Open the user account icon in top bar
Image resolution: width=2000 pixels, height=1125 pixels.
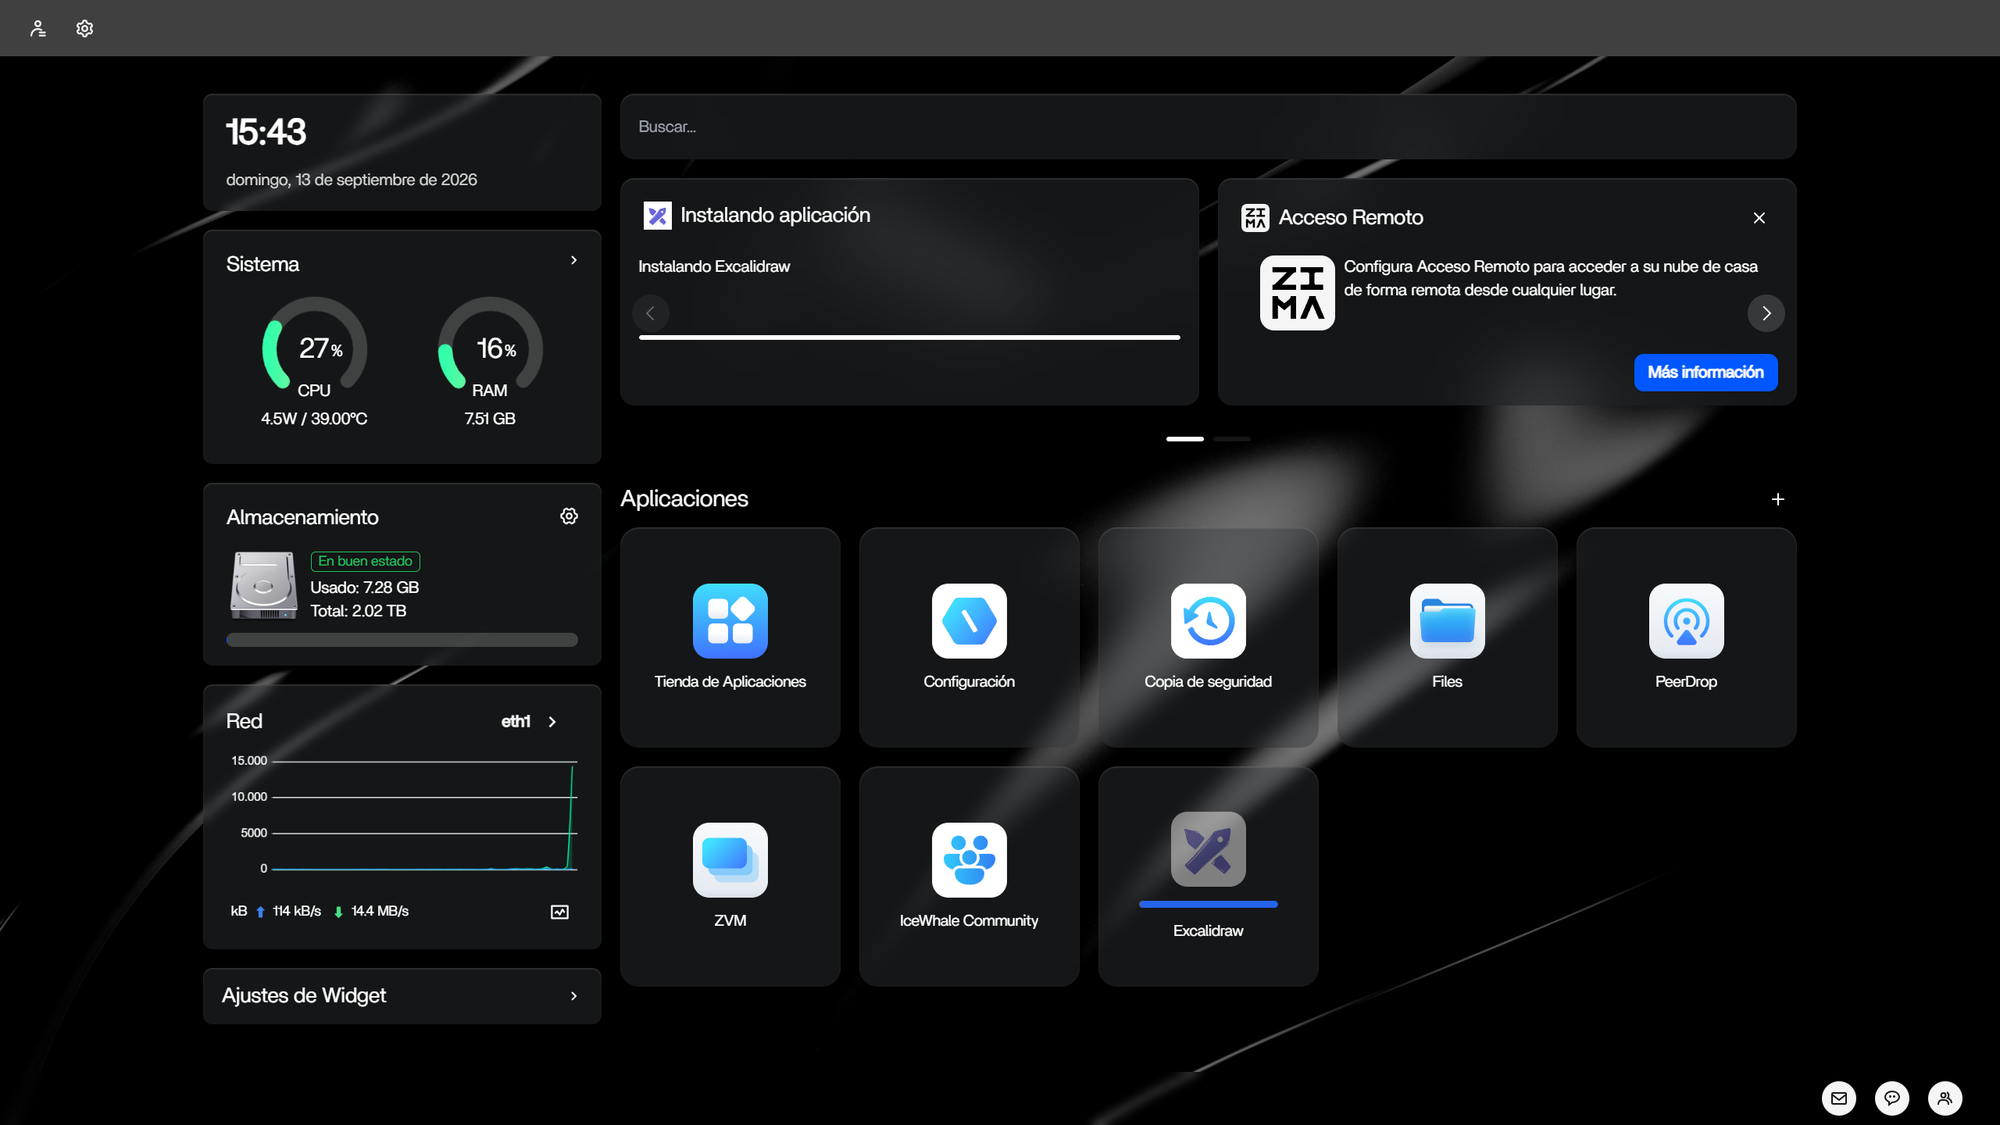tap(38, 28)
